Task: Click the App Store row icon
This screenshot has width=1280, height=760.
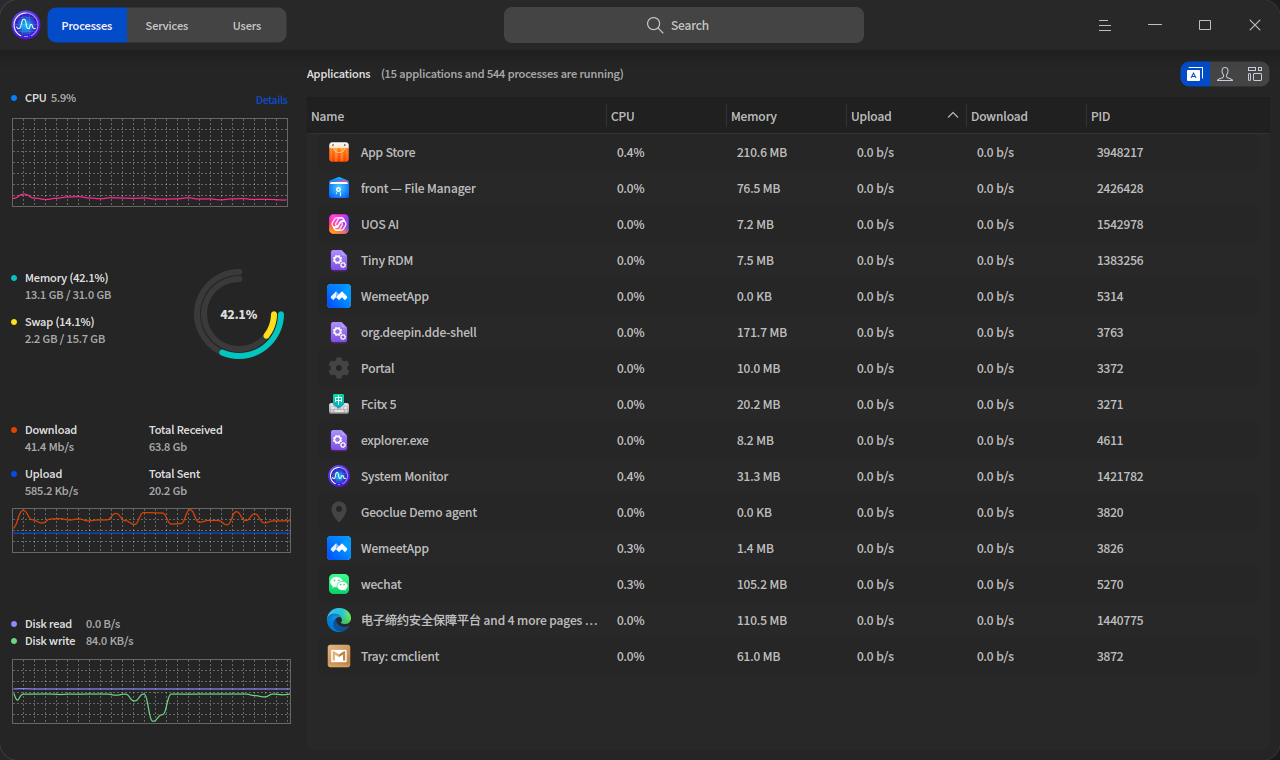Action: pos(339,152)
